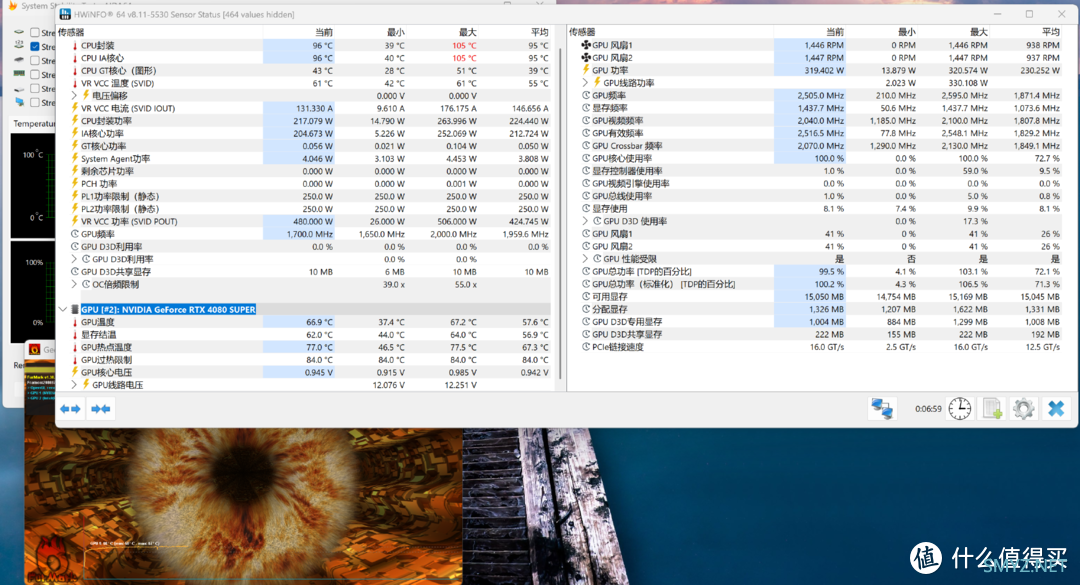This screenshot has height=585, width=1080.
Task: Click the blue outward-pointing arrows expand button
Action: coord(70,409)
